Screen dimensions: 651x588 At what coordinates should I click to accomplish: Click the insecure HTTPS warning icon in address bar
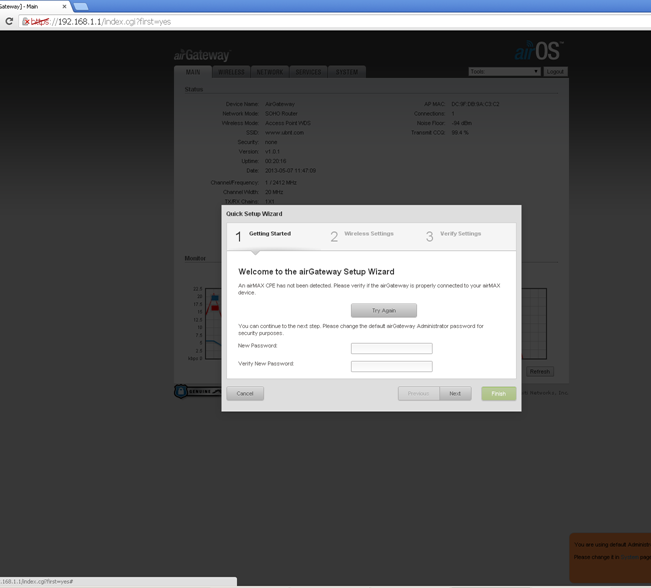pos(26,22)
